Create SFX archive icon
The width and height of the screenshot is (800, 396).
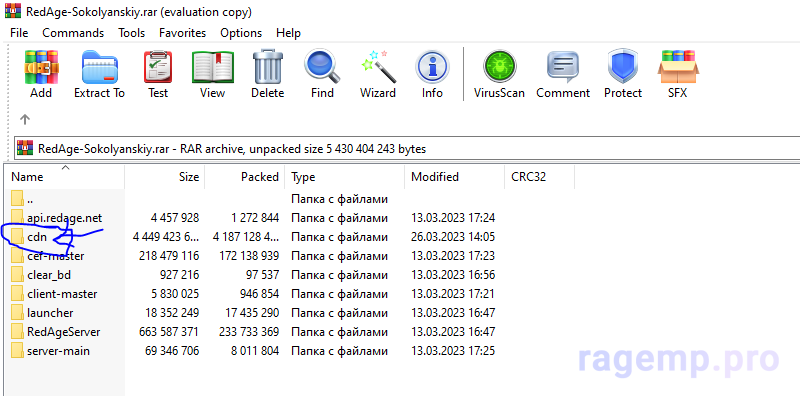coord(678,74)
